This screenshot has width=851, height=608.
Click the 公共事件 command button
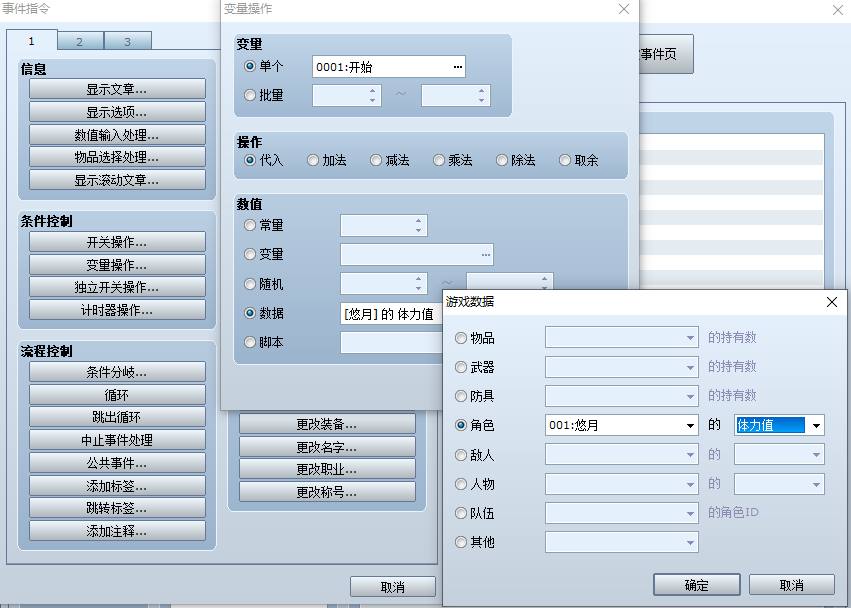(x=117, y=463)
